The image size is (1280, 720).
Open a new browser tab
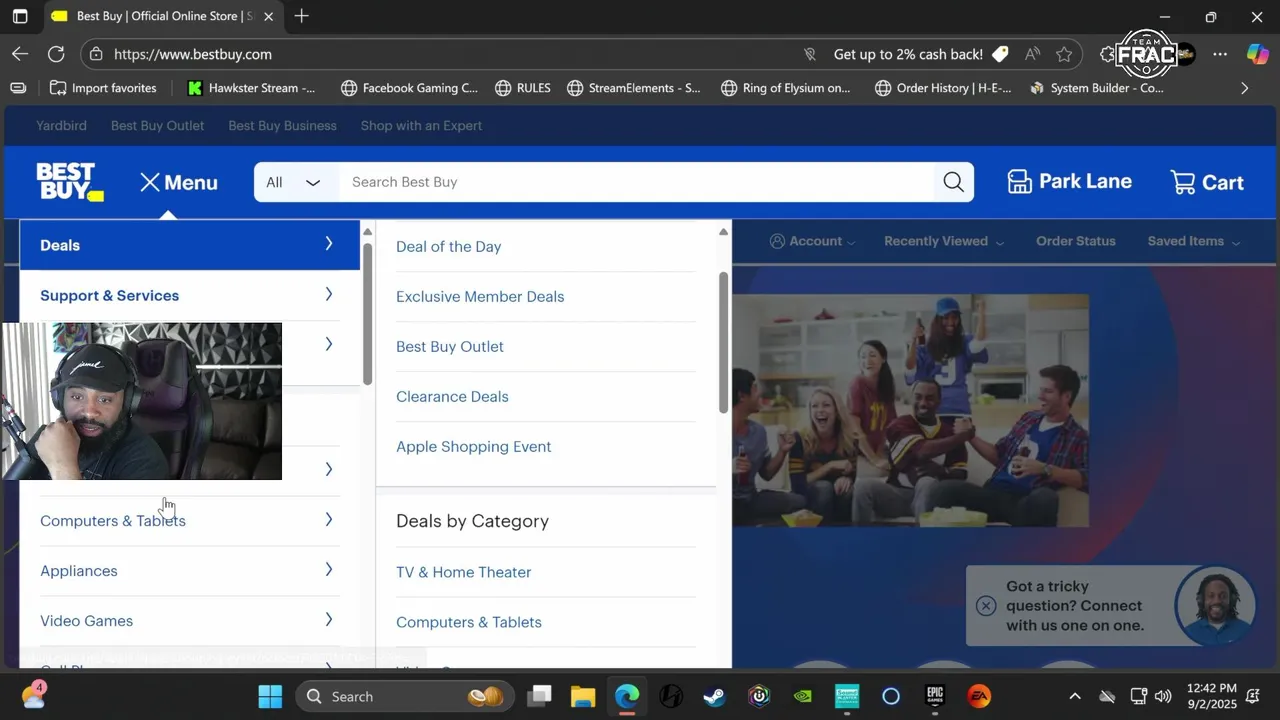click(301, 16)
